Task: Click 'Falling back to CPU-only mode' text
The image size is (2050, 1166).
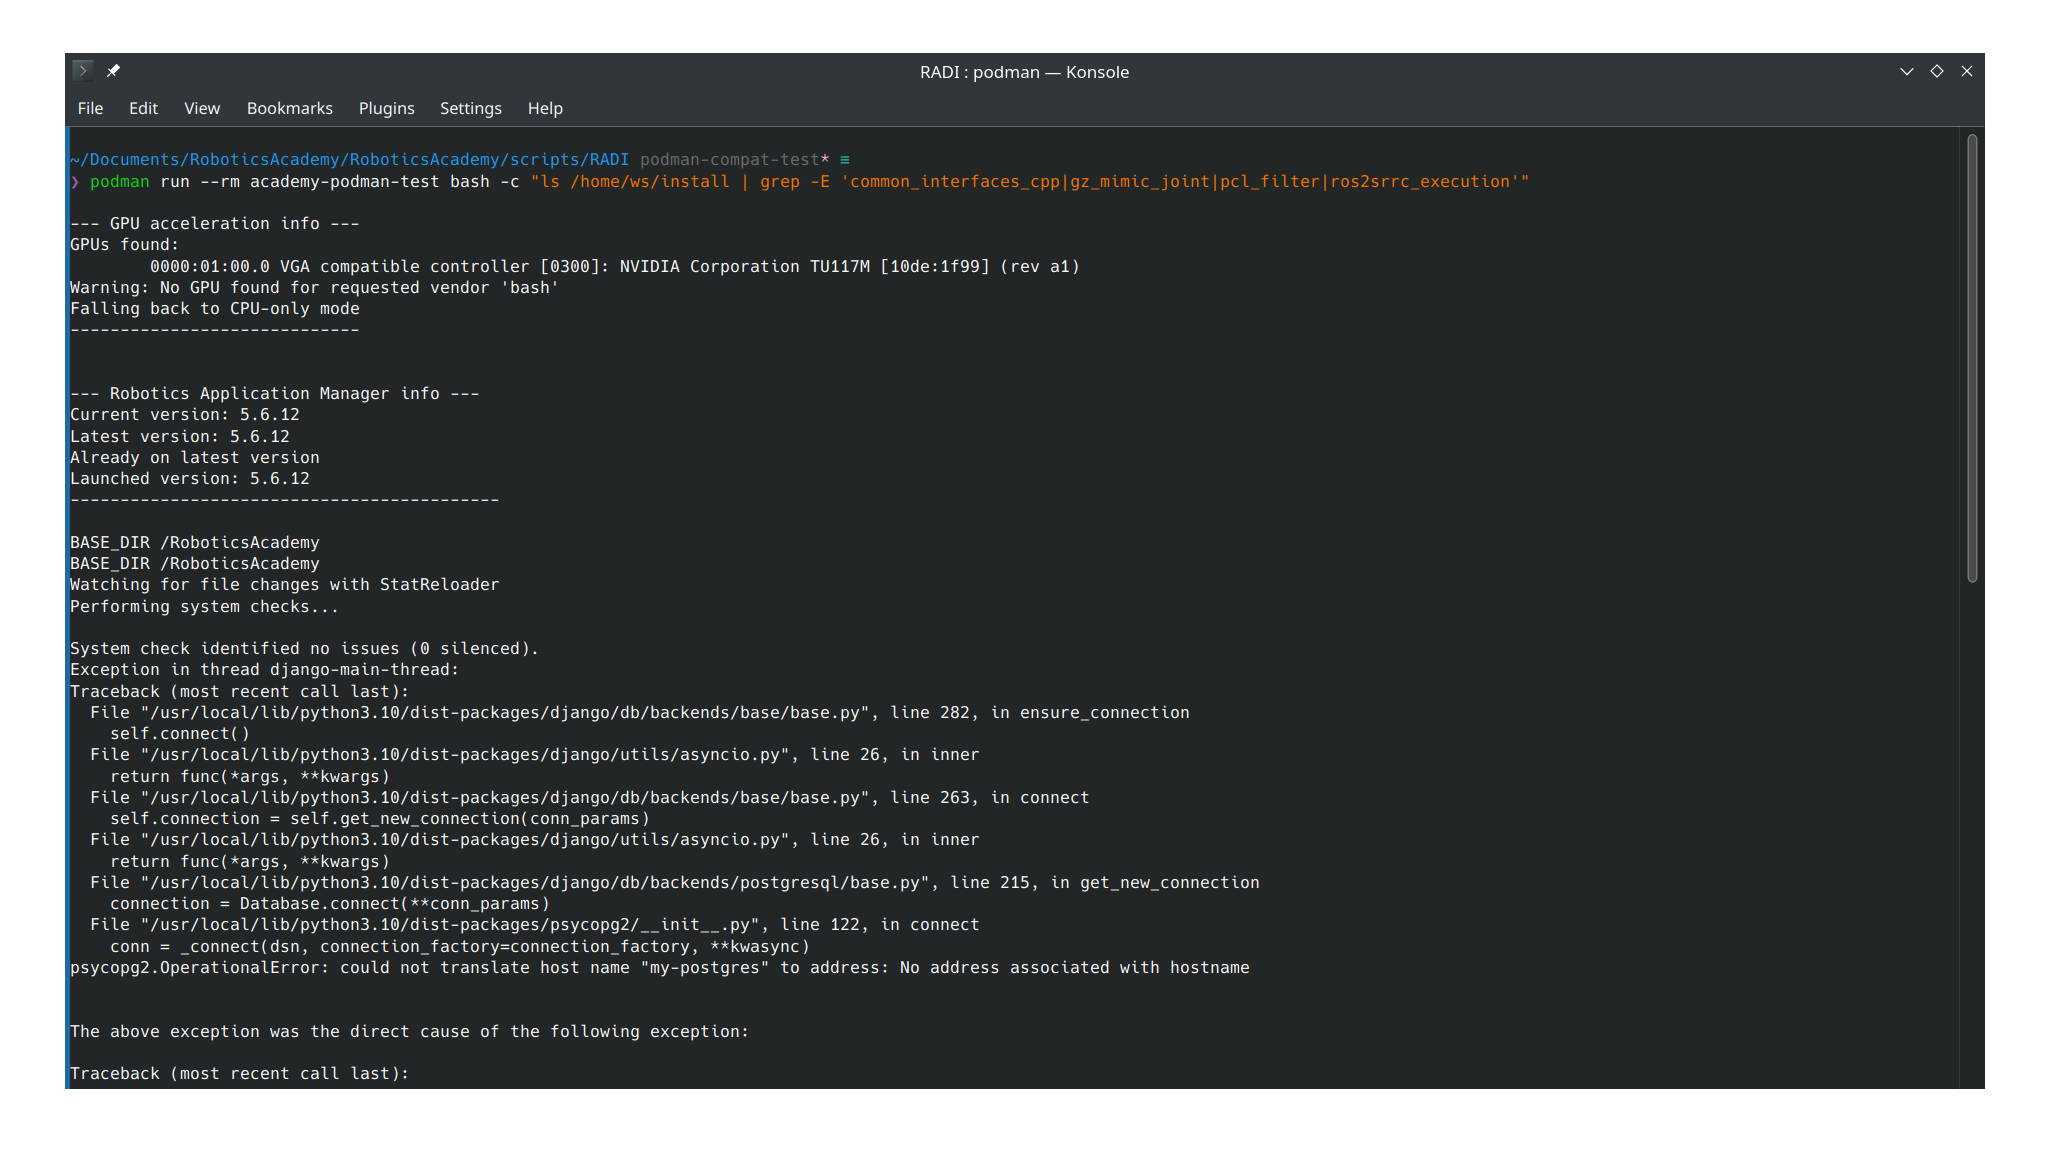Action: coord(215,309)
